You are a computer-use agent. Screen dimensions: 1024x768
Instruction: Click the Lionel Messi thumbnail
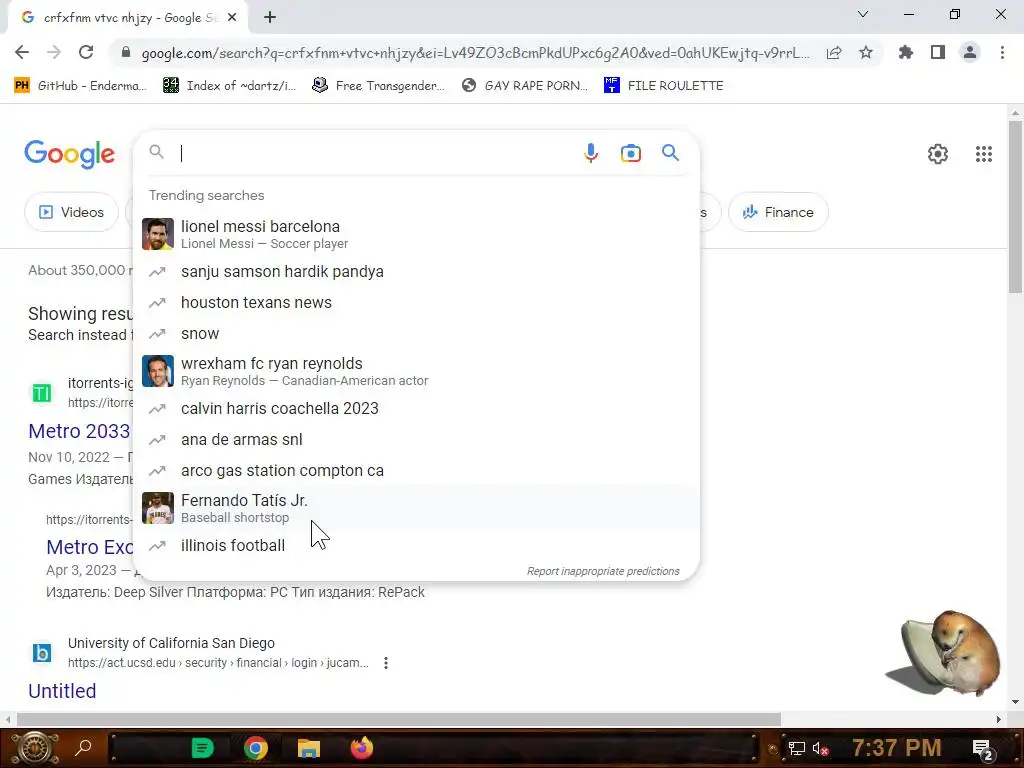click(158, 234)
